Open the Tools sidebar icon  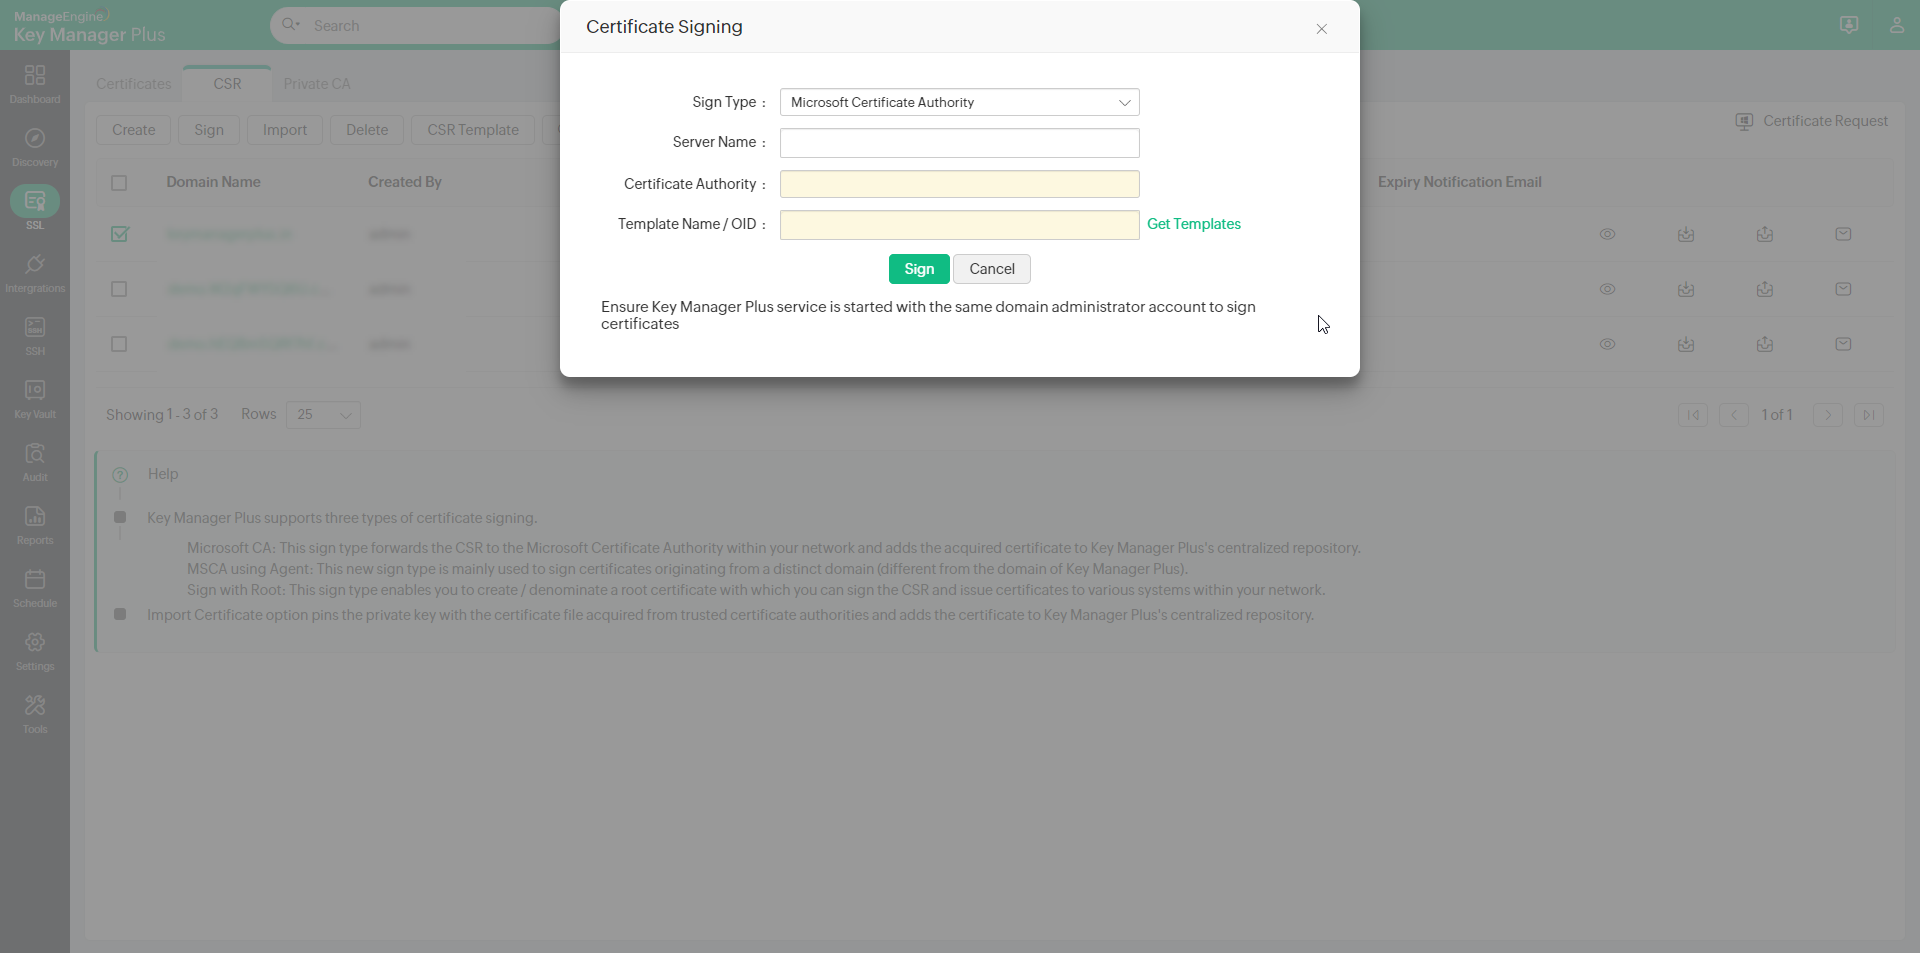[x=35, y=713]
